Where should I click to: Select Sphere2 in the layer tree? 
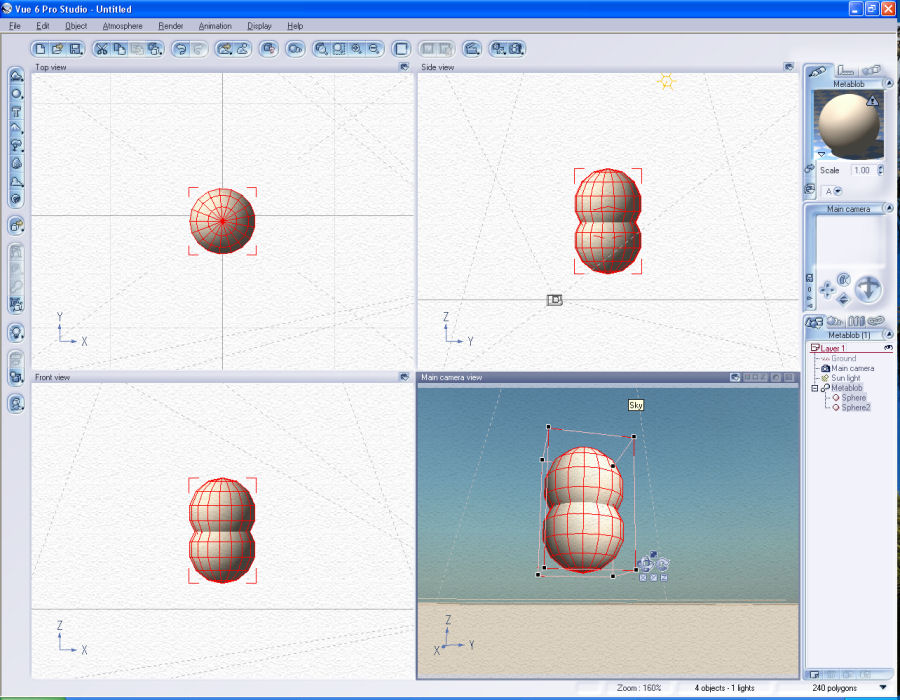855,408
